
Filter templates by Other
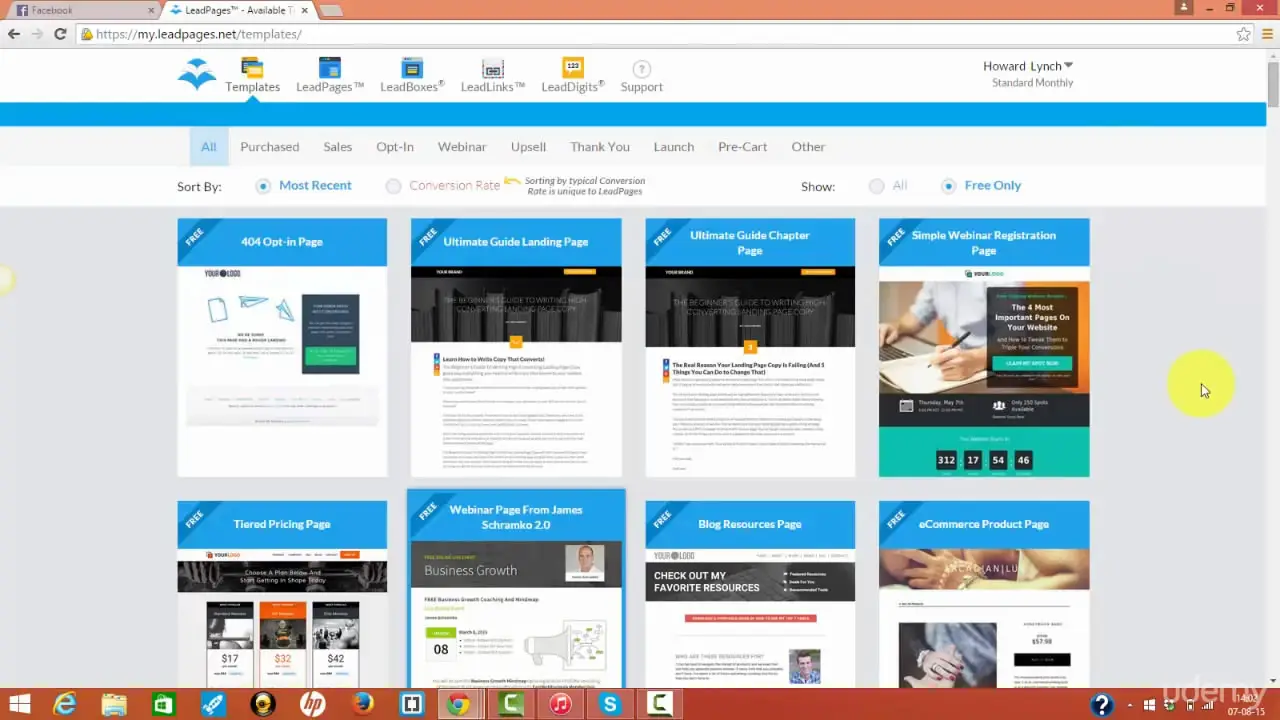[808, 147]
